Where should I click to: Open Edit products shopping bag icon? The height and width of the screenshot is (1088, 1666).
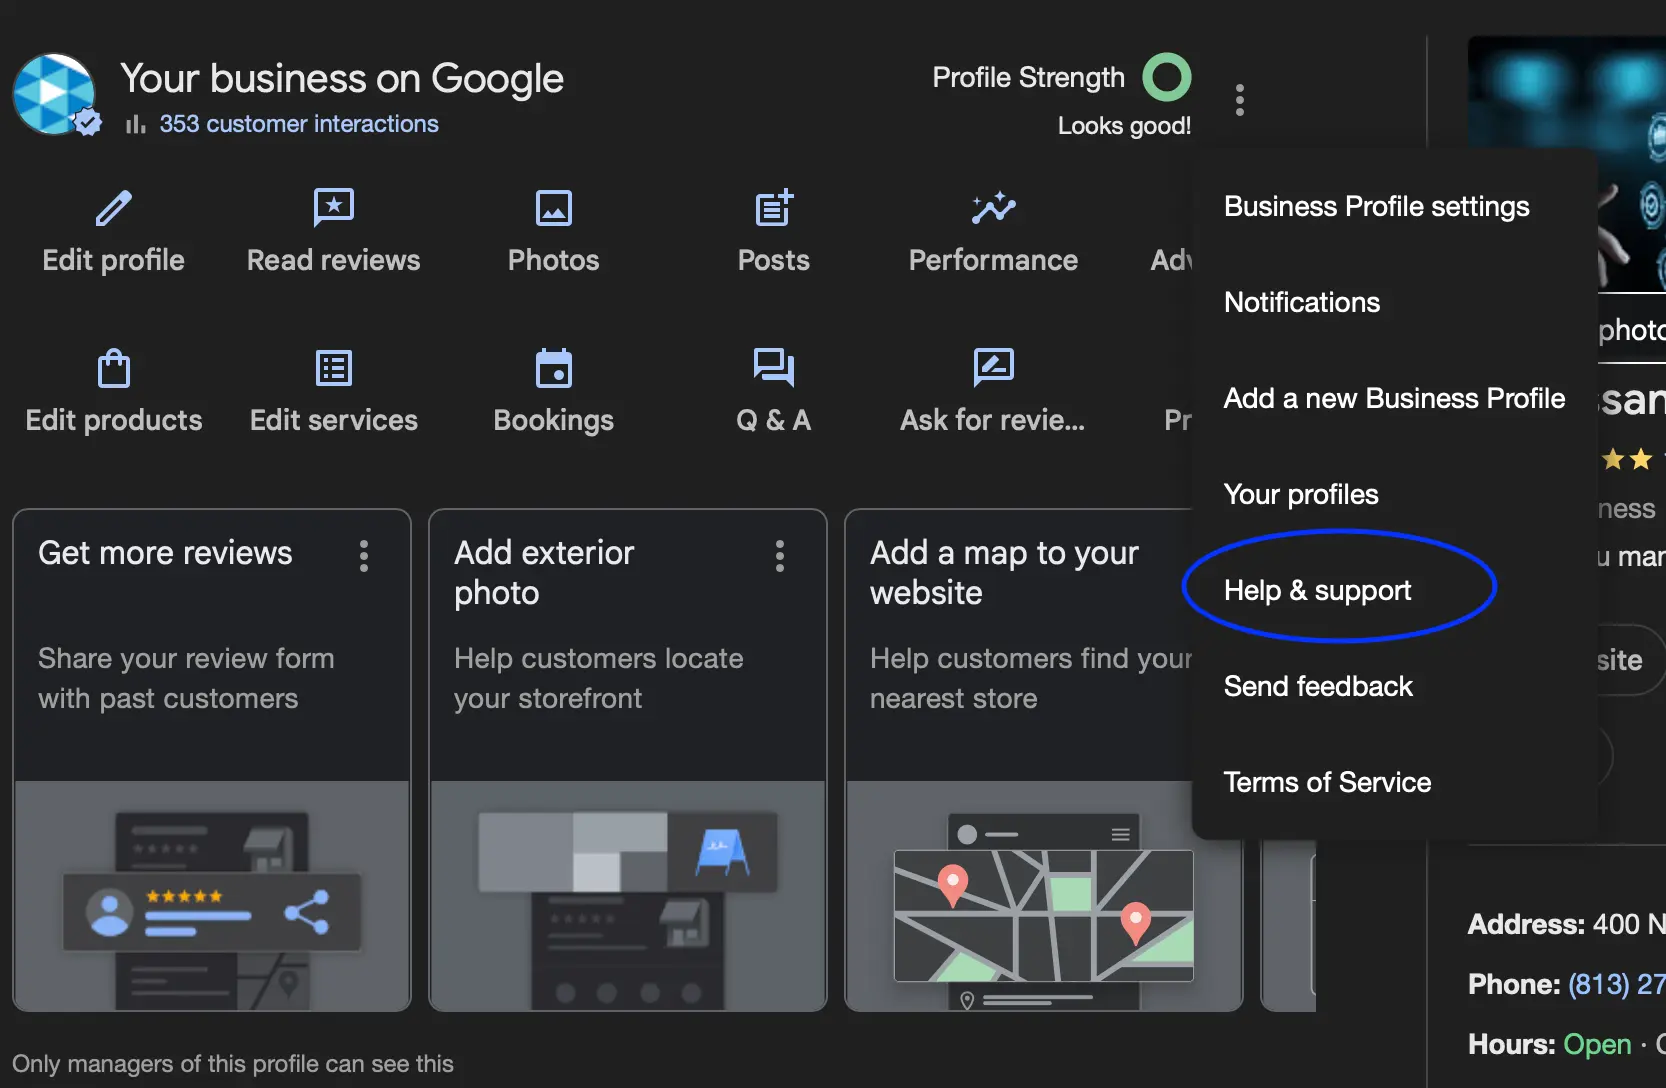click(x=113, y=367)
